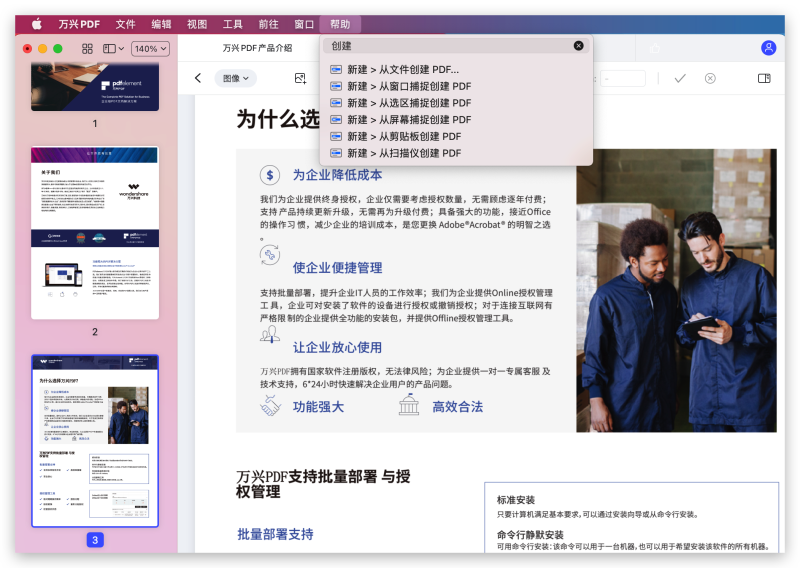Click the 万兴 PDF 产品介绍 document tab
Screen dimensions: 800x568
257,48
